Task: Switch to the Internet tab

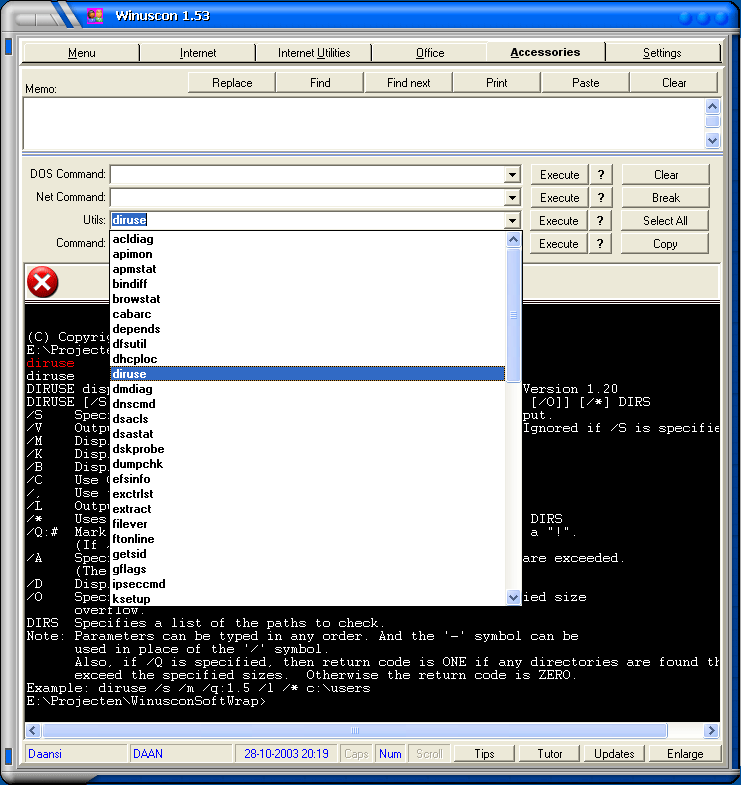Action: (198, 53)
